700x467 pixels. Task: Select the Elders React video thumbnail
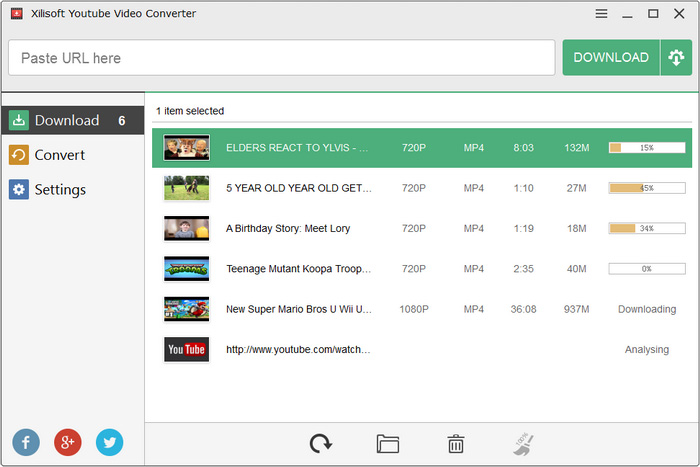[186, 148]
